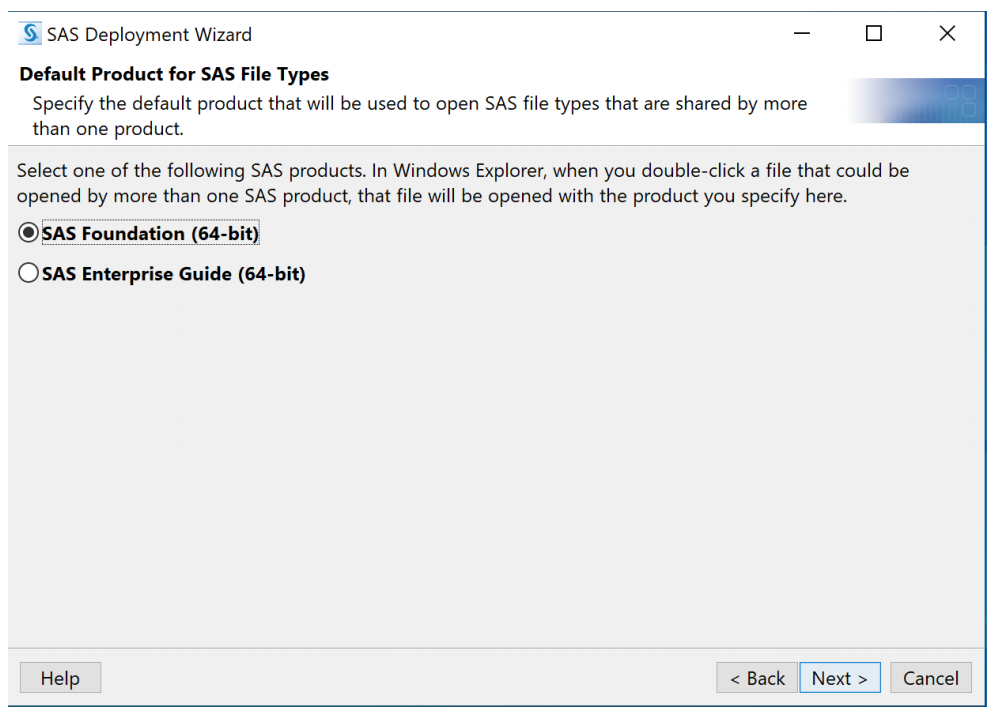Minimize the SAS Deployment Wizard window
This screenshot has width=990, height=714.
coord(802,33)
